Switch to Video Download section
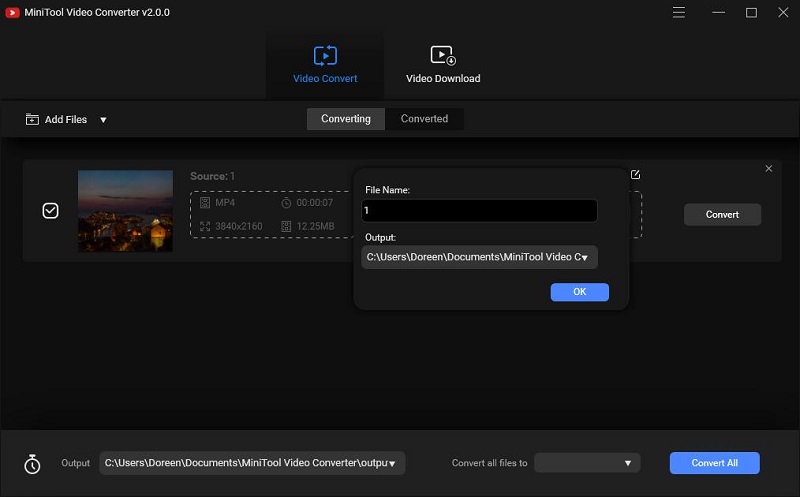Screen dimensions: 800x497 pos(443,65)
